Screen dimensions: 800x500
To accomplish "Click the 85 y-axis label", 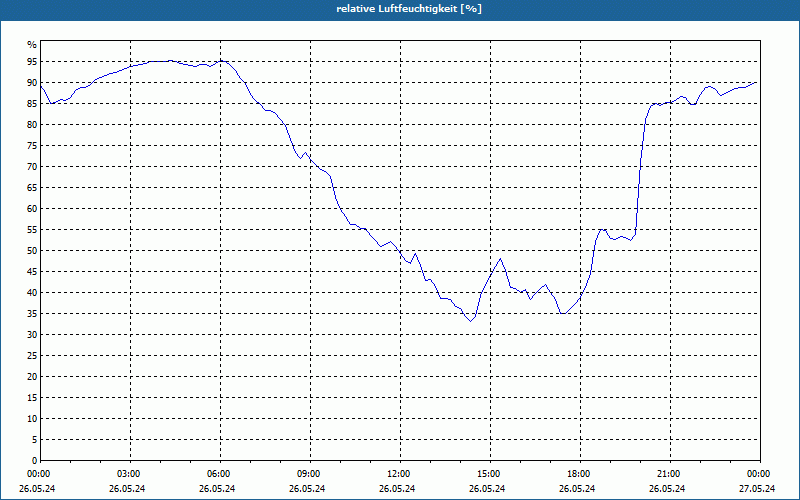I will click(32, 104).
